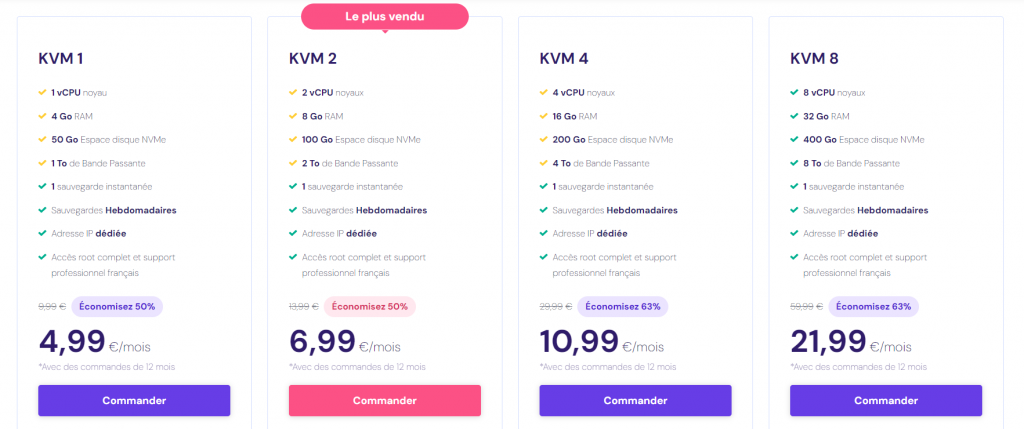Click the 'Le plus vendu' badge
This screenshot has width=1024, height=429.
pyautogui.click(x=384, y=16)
